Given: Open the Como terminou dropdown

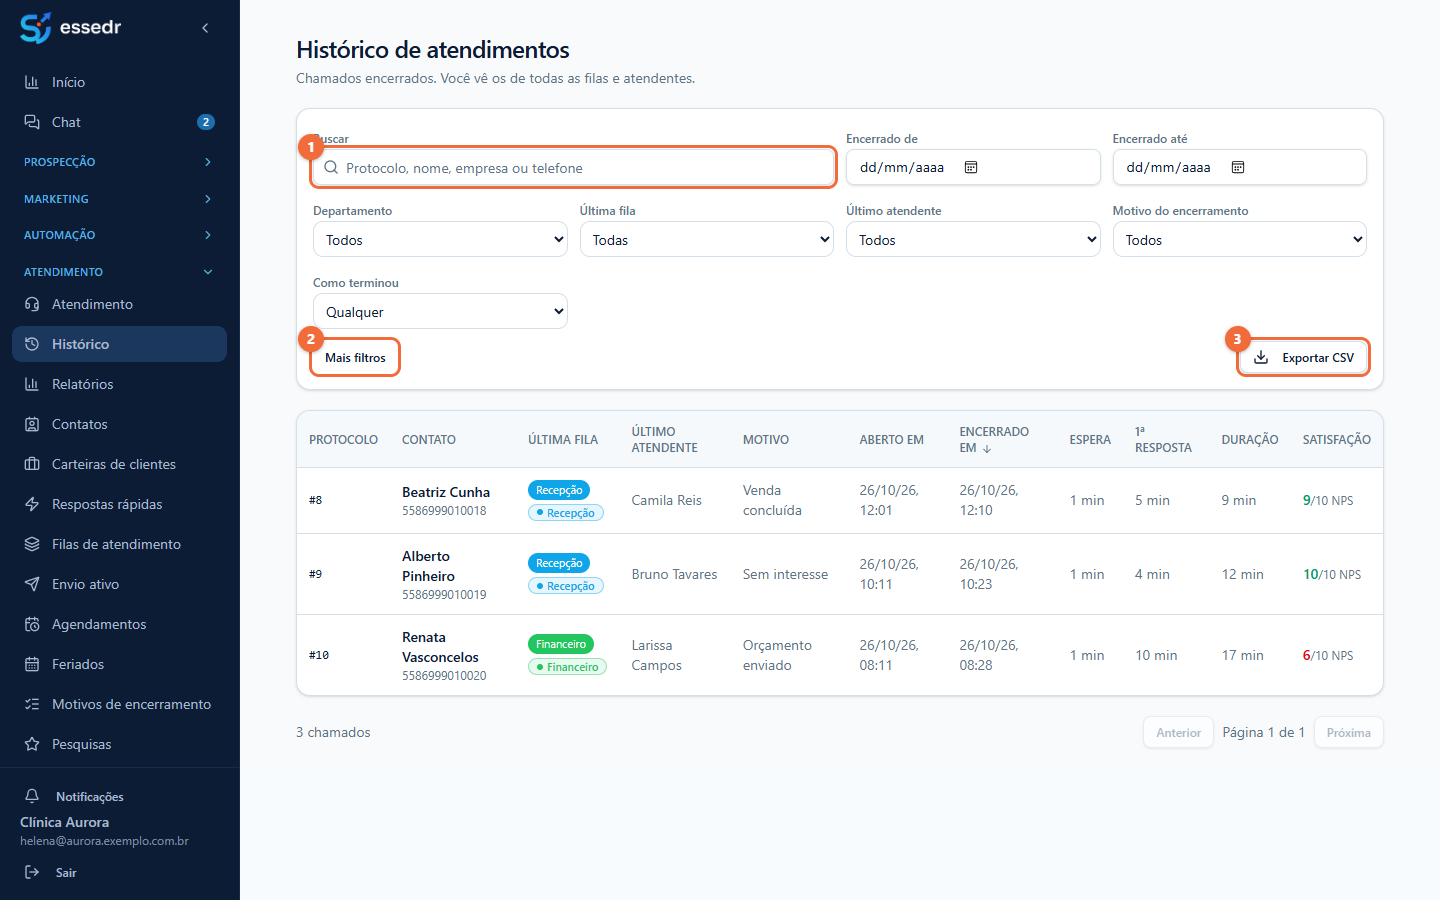Looking at the screenshot, I should pyautogui.click(x=440, y=312).
